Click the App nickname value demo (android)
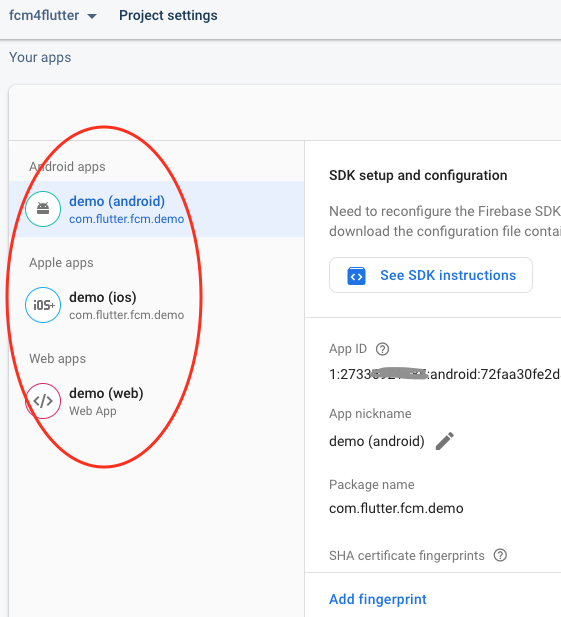This screenshot has width=561, height=617. [377, 442]
